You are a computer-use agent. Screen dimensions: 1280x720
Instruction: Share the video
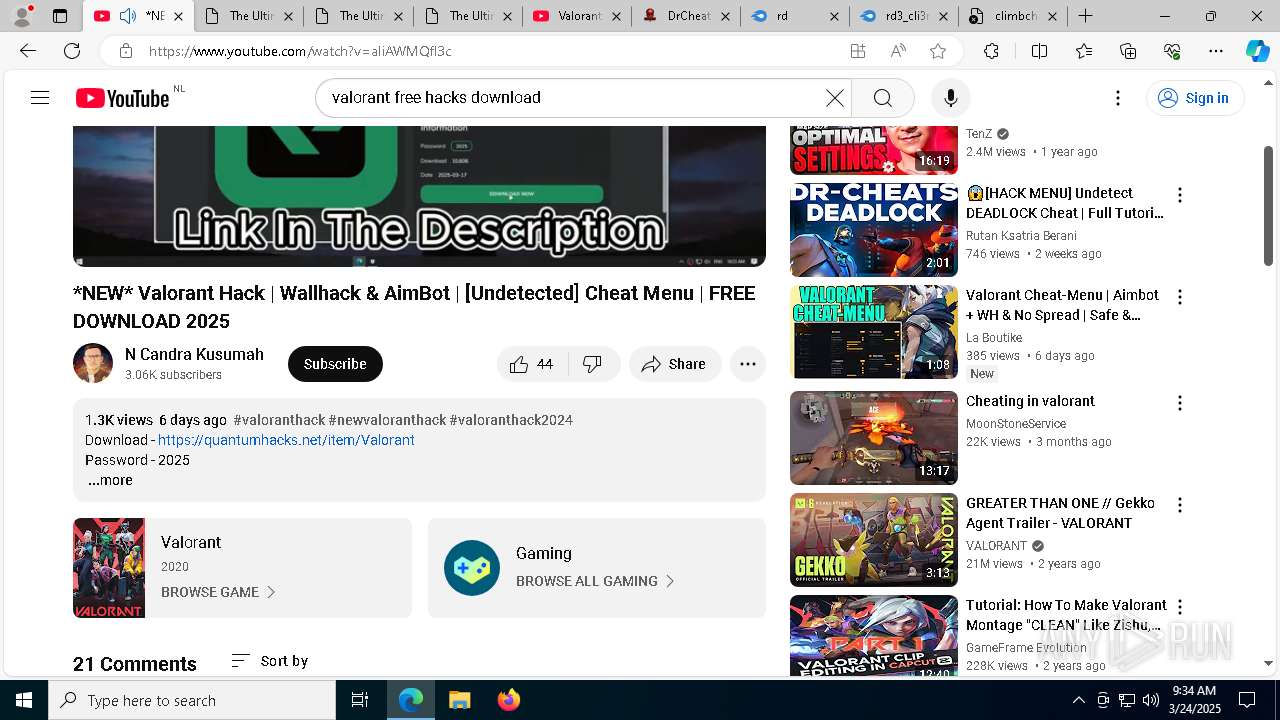point(675,364)
